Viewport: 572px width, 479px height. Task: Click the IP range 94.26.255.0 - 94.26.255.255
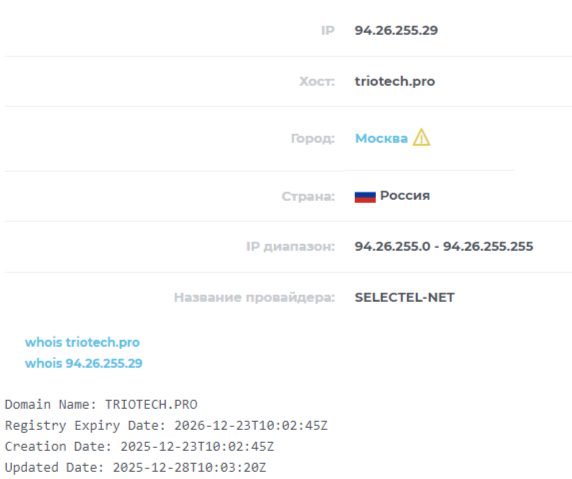point(444,246)
